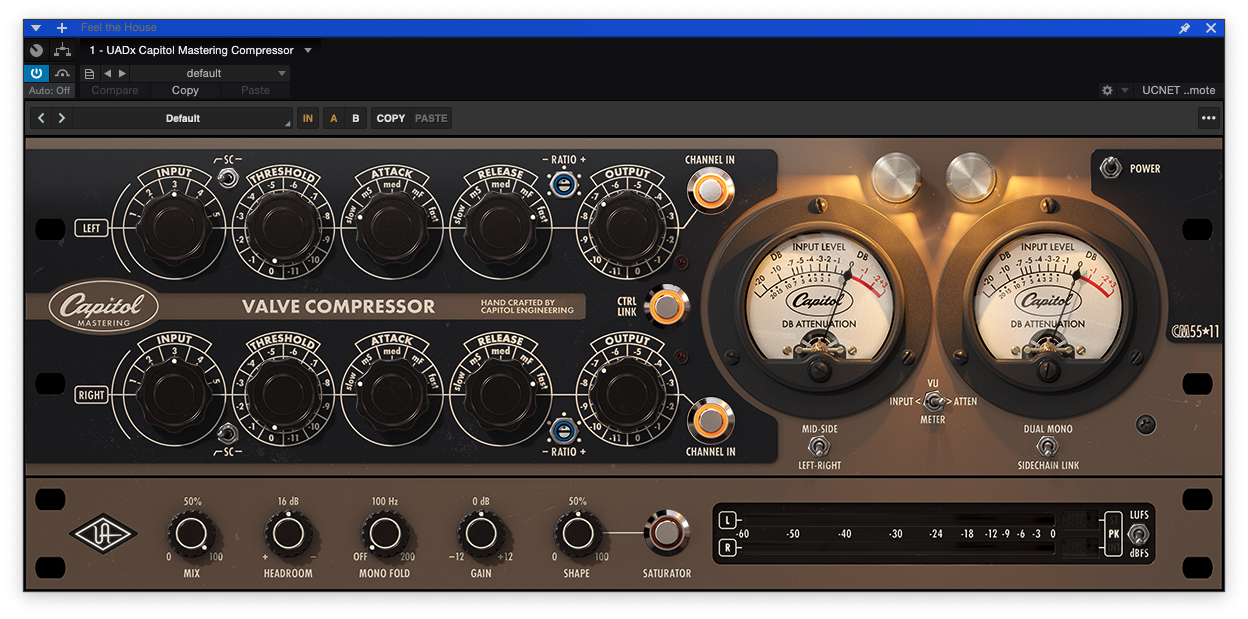Click the PK peak indicator
Screen dimensions: 1248x619
[1112, 535]
